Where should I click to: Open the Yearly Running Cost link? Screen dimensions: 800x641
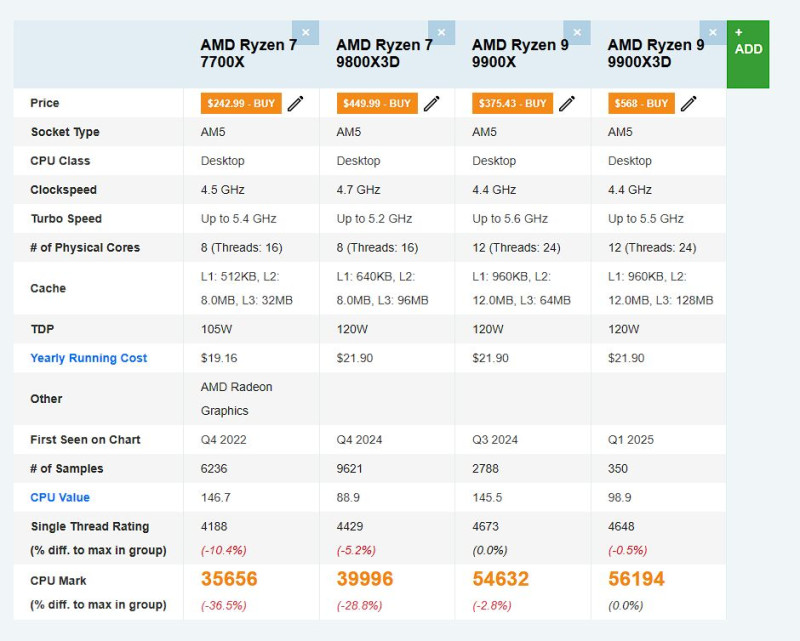point(89,358)
